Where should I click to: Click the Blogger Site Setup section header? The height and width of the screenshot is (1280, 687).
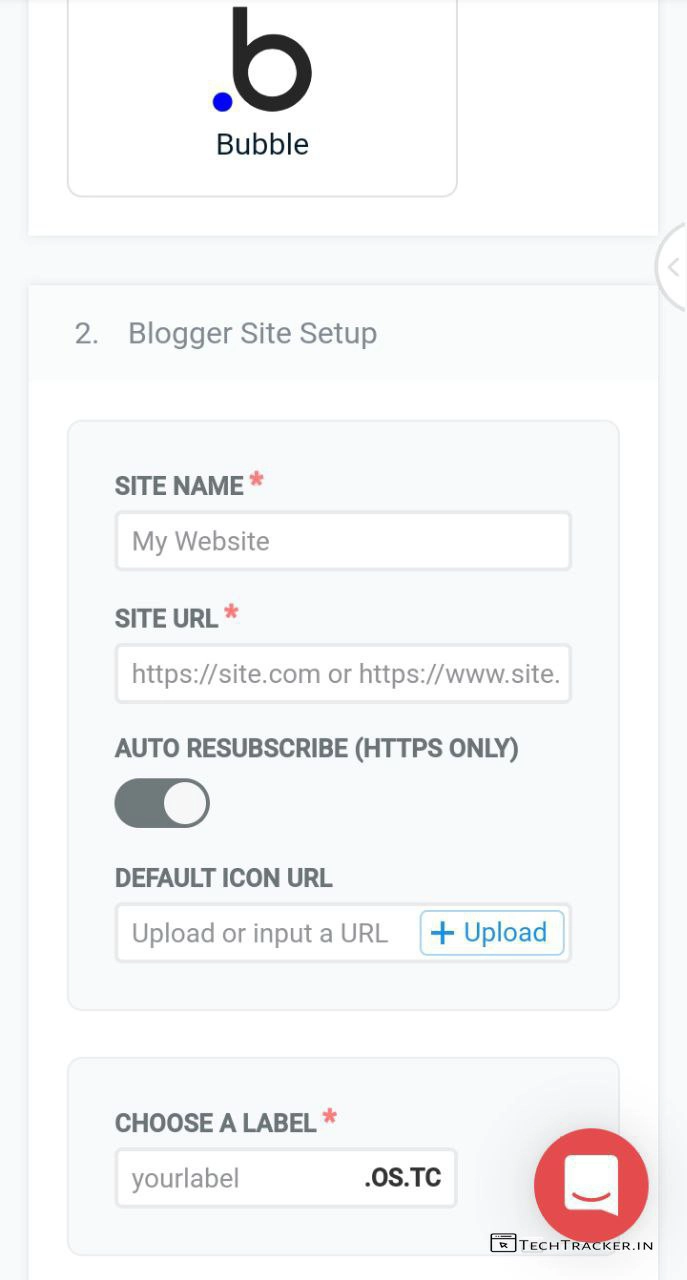coord(252,333)
